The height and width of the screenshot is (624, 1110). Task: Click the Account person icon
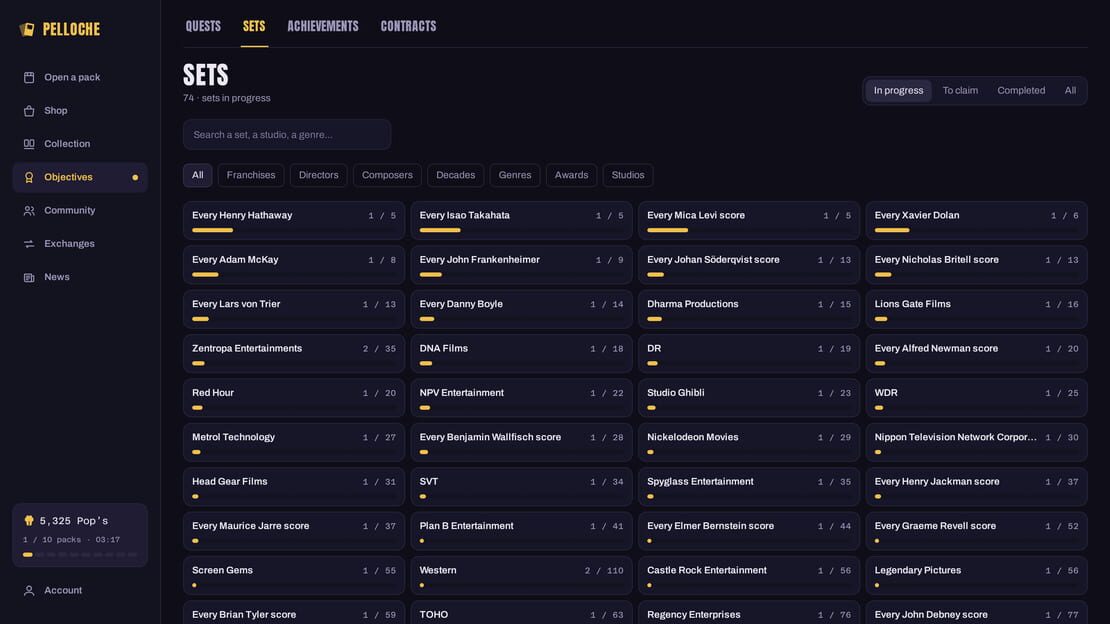[29, 590]
